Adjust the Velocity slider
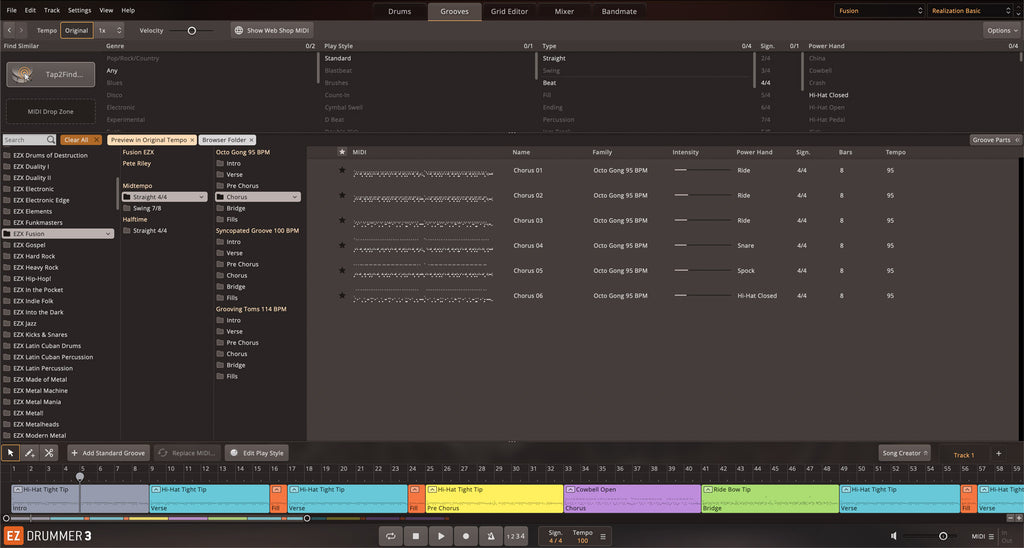 [x=191, y=31]
